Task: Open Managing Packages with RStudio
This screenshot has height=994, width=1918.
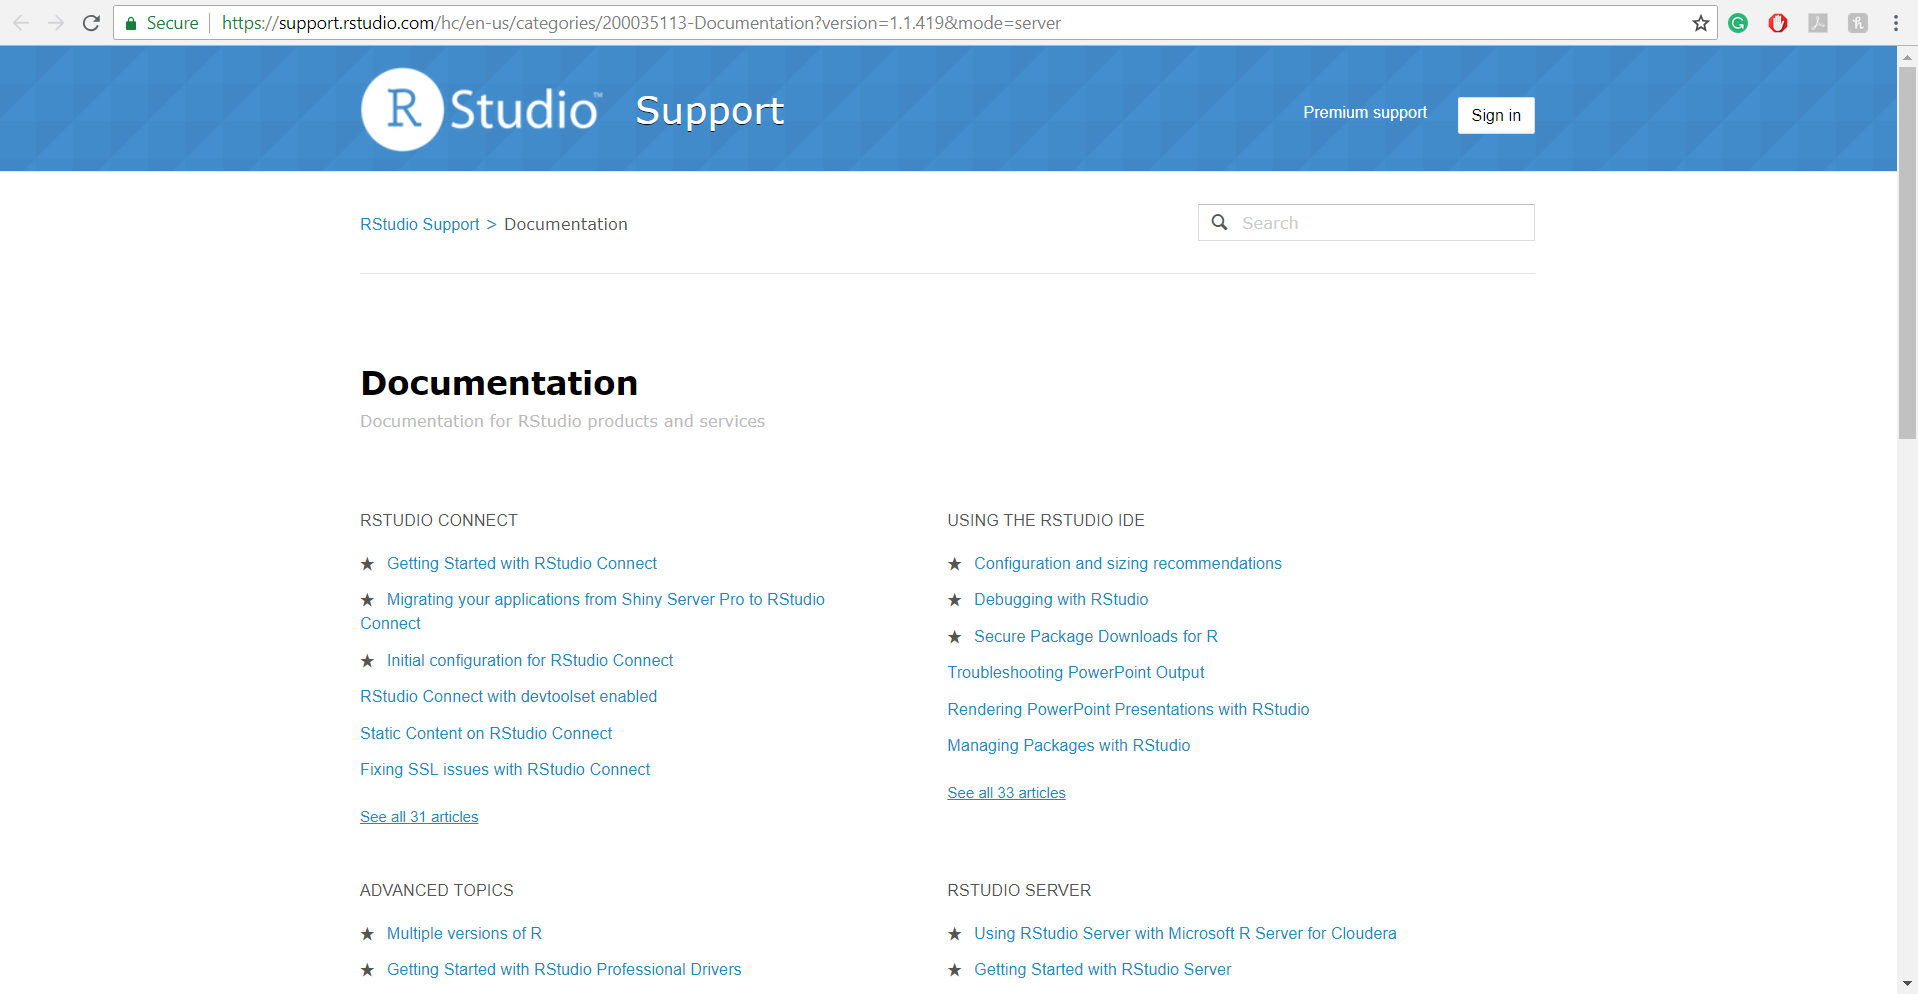Action: [x=1069, y=745]
